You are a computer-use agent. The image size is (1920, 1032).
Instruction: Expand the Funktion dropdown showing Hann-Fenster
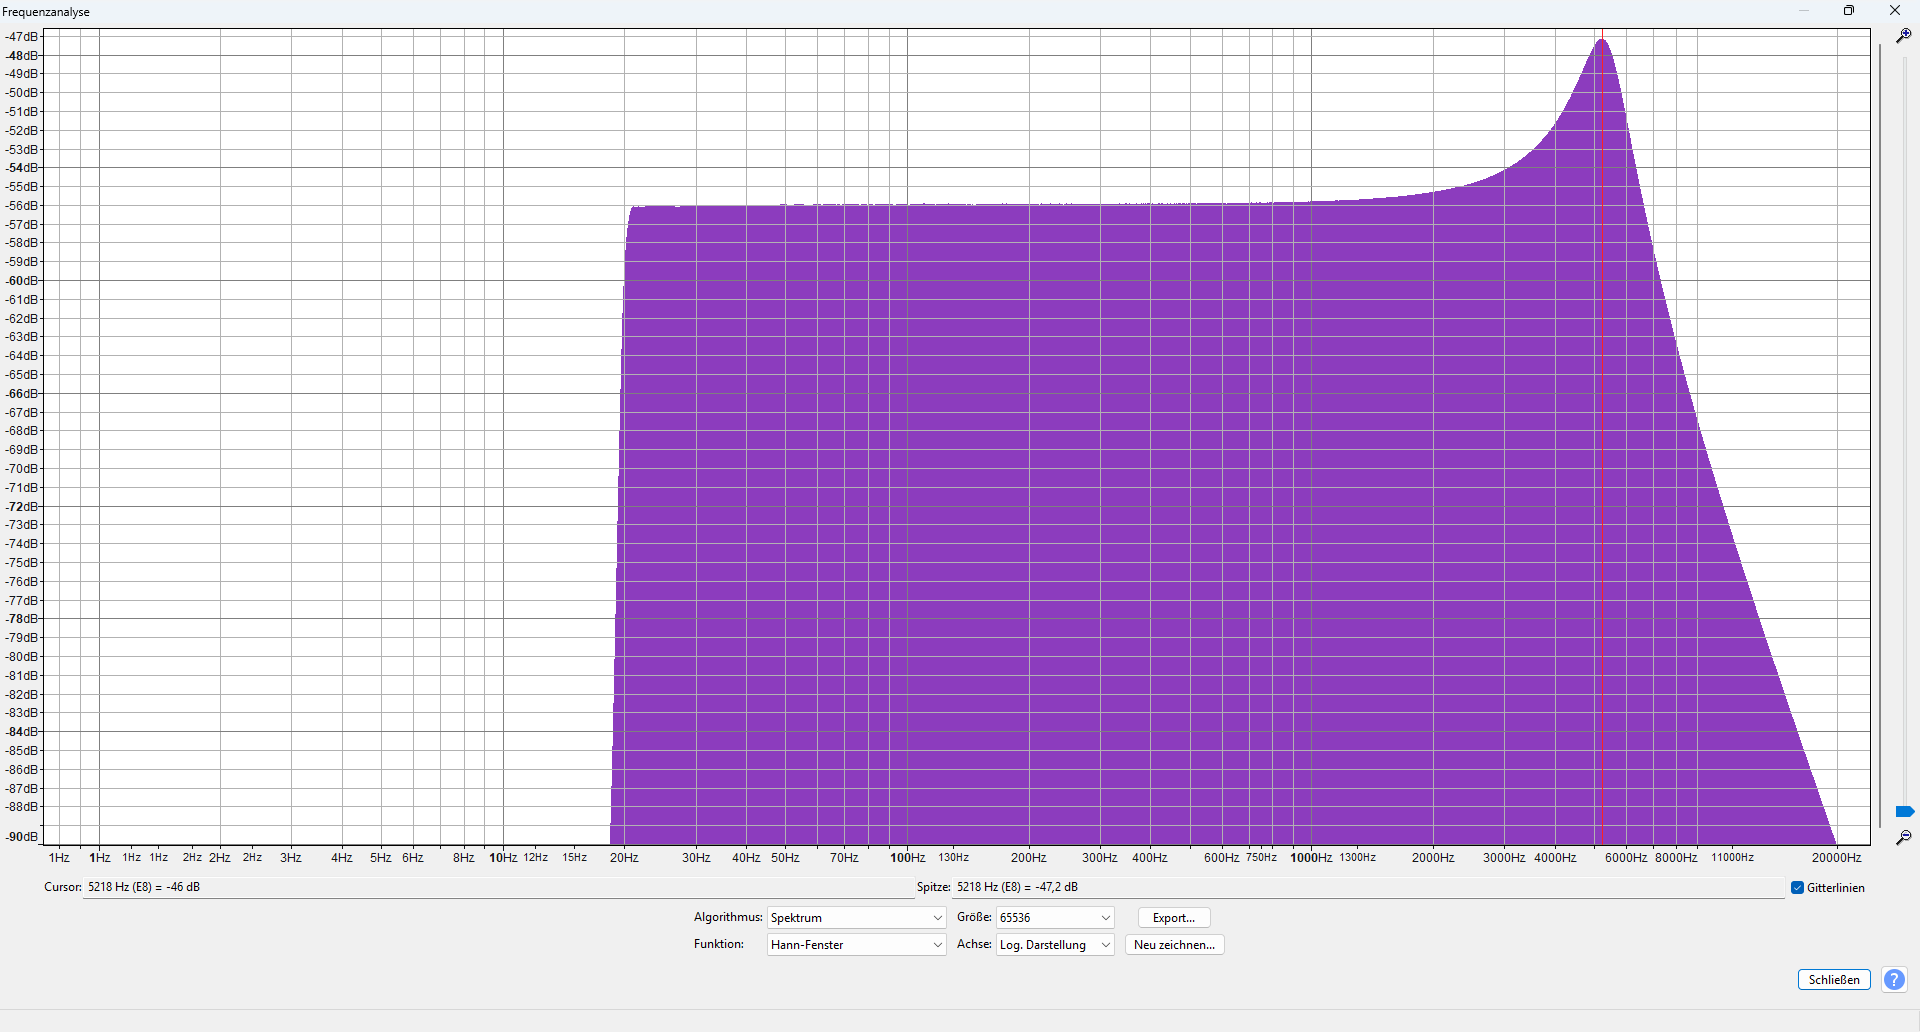[x=856, y=945]
